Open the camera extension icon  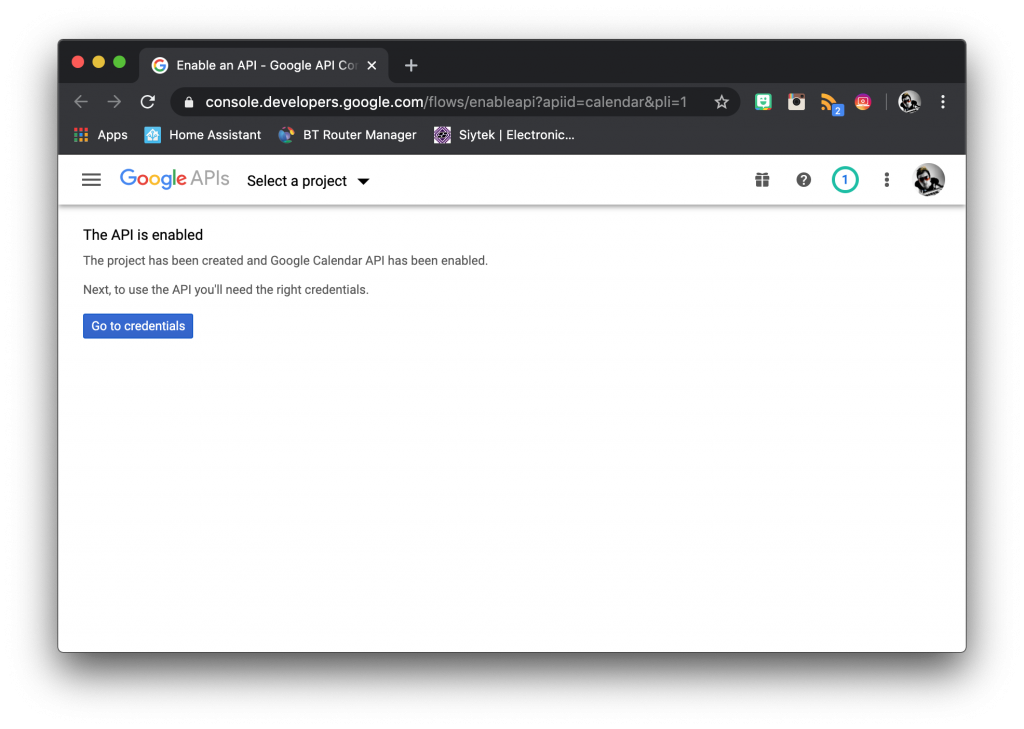[x=796, y=102]
